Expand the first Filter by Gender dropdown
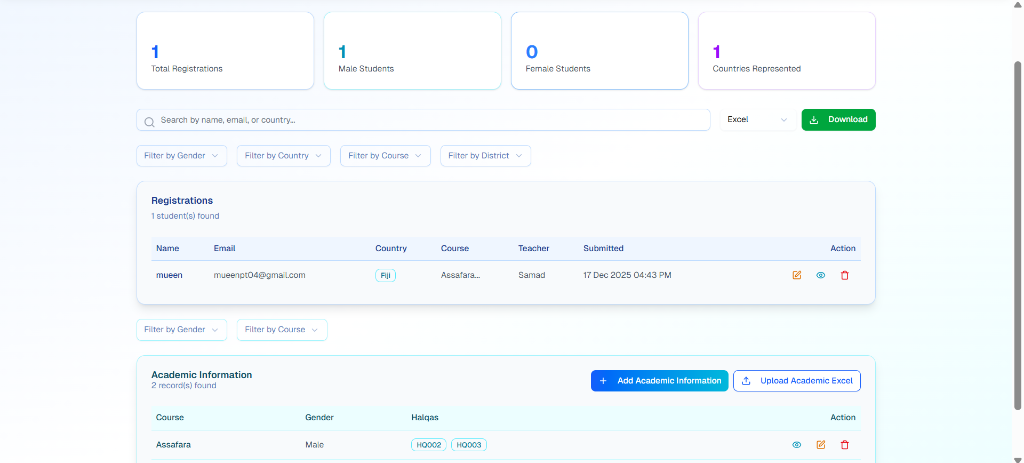The image size is (1024, 463). [181, 156]
